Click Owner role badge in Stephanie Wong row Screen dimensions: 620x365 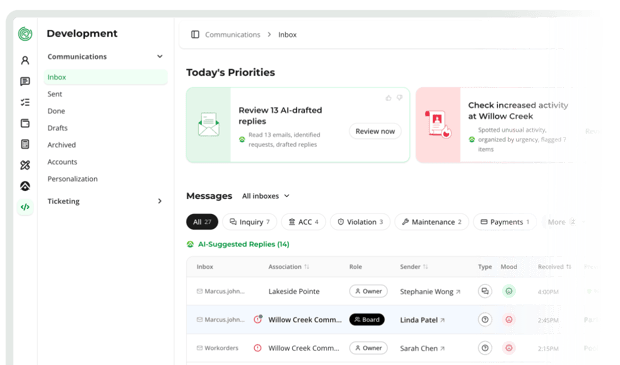tap(368, 291)
